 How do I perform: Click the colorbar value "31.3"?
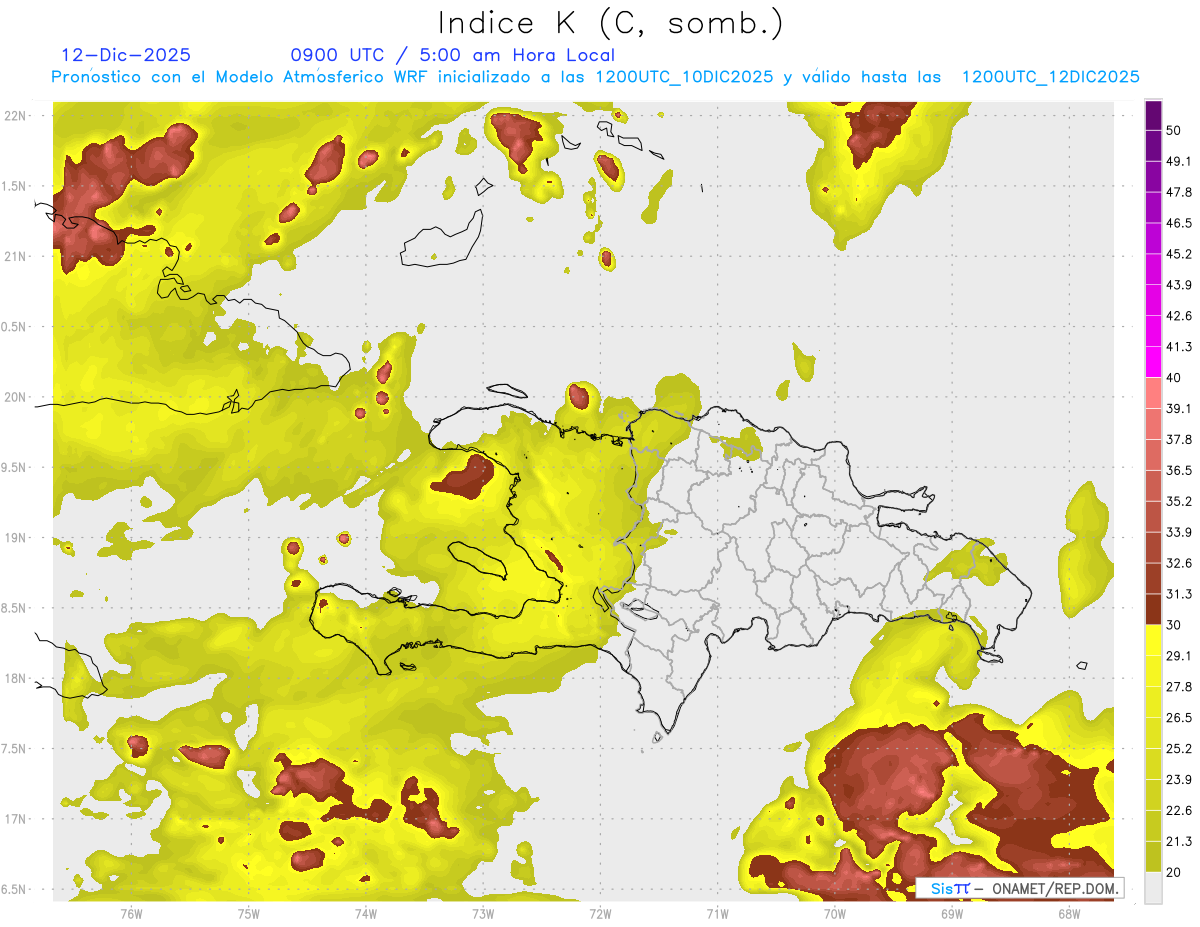[1179, 594]
